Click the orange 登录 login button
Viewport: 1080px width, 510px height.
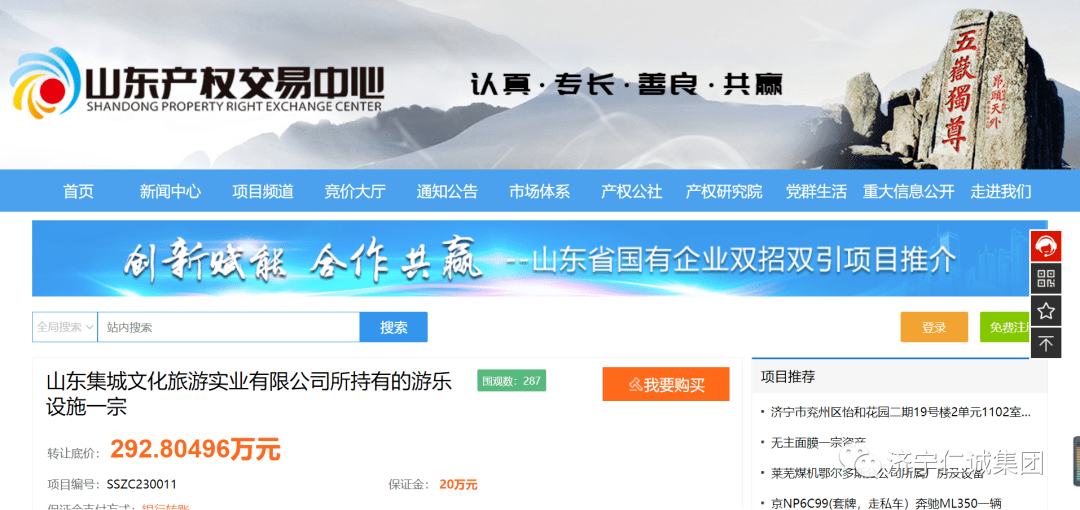point(934,327)
